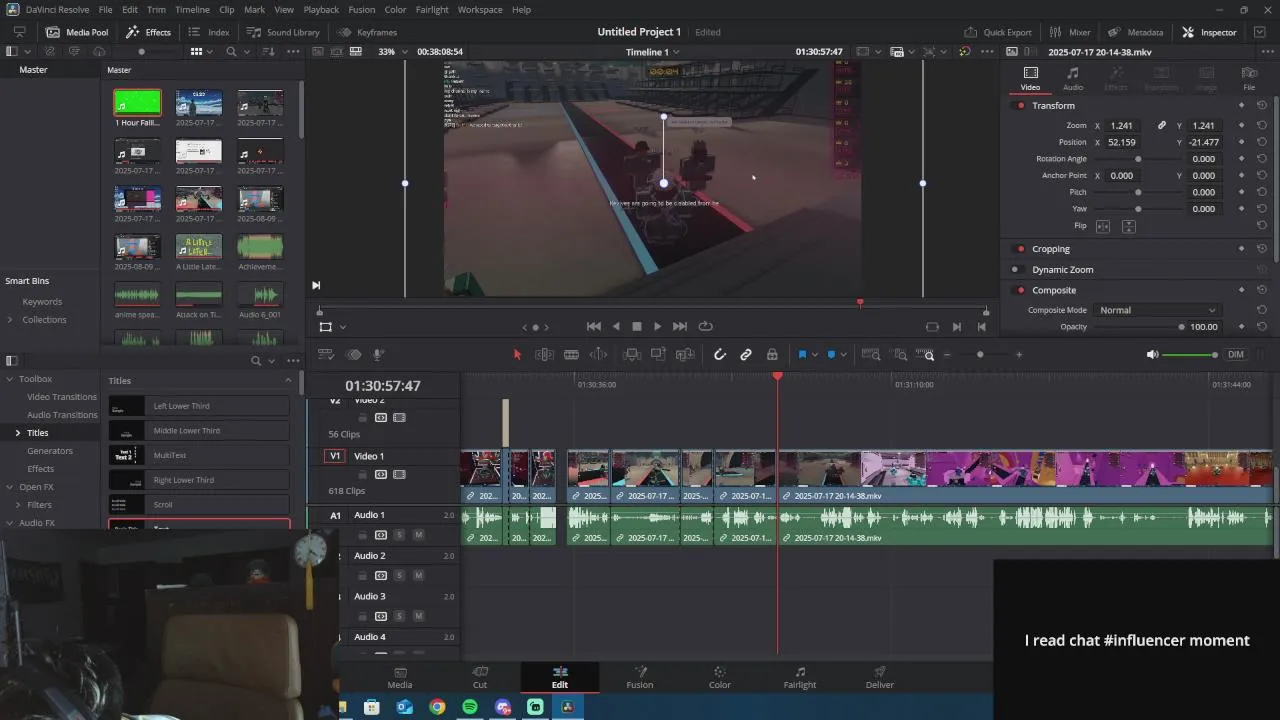Click the Quick Export button

coord(998,32)
